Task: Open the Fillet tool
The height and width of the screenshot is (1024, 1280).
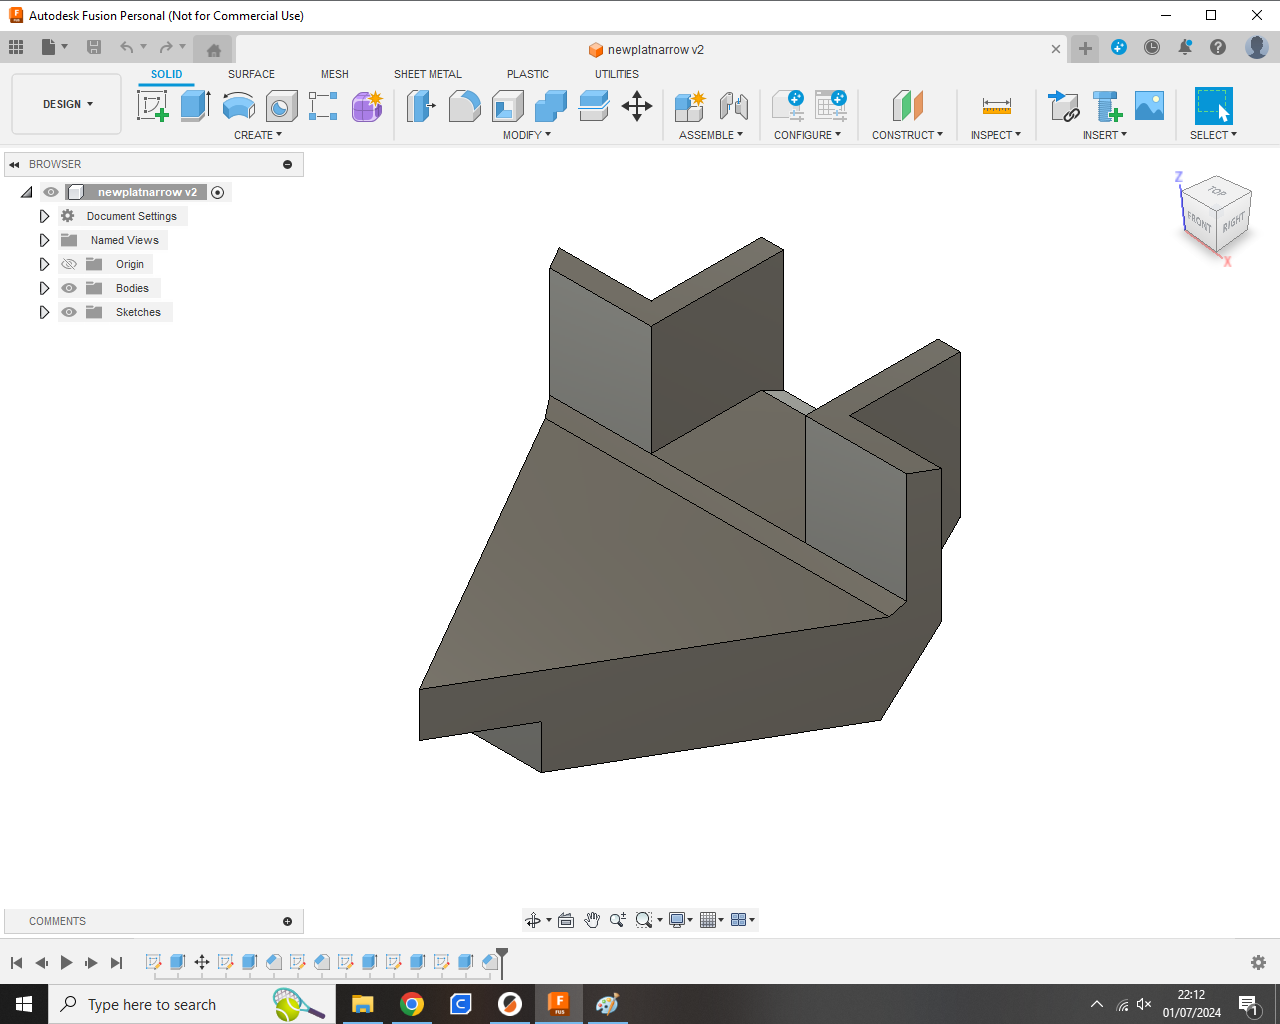Action: click(464, 106)
